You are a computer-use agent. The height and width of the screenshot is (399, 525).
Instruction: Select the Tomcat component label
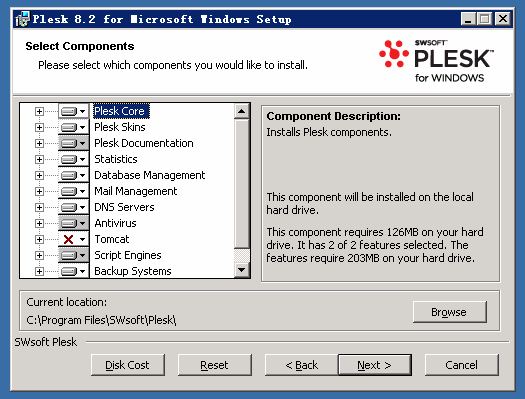111,239
